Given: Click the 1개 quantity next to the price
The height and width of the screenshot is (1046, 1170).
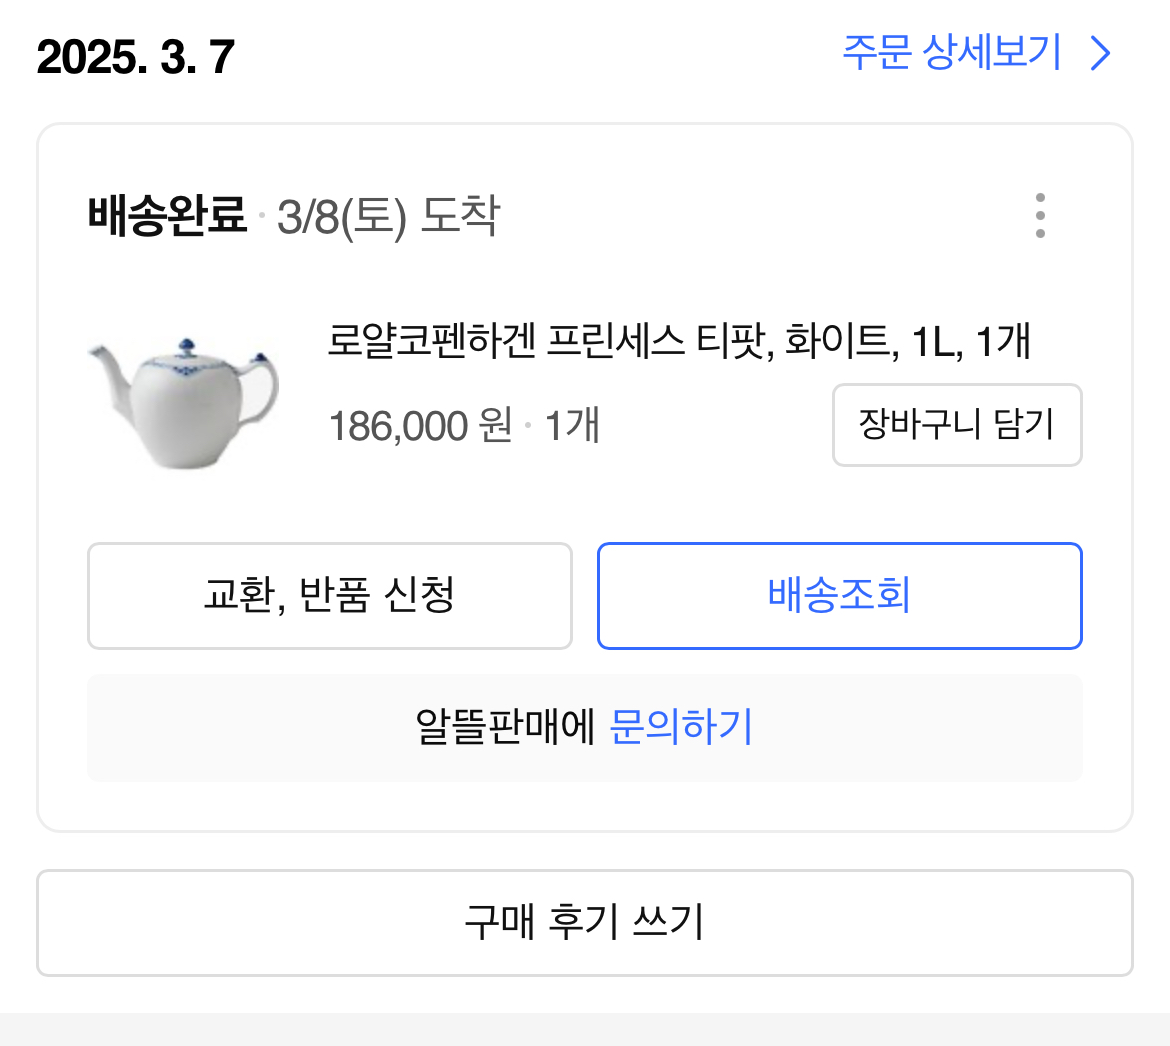Looking at the screenshot, I should 572,427.
